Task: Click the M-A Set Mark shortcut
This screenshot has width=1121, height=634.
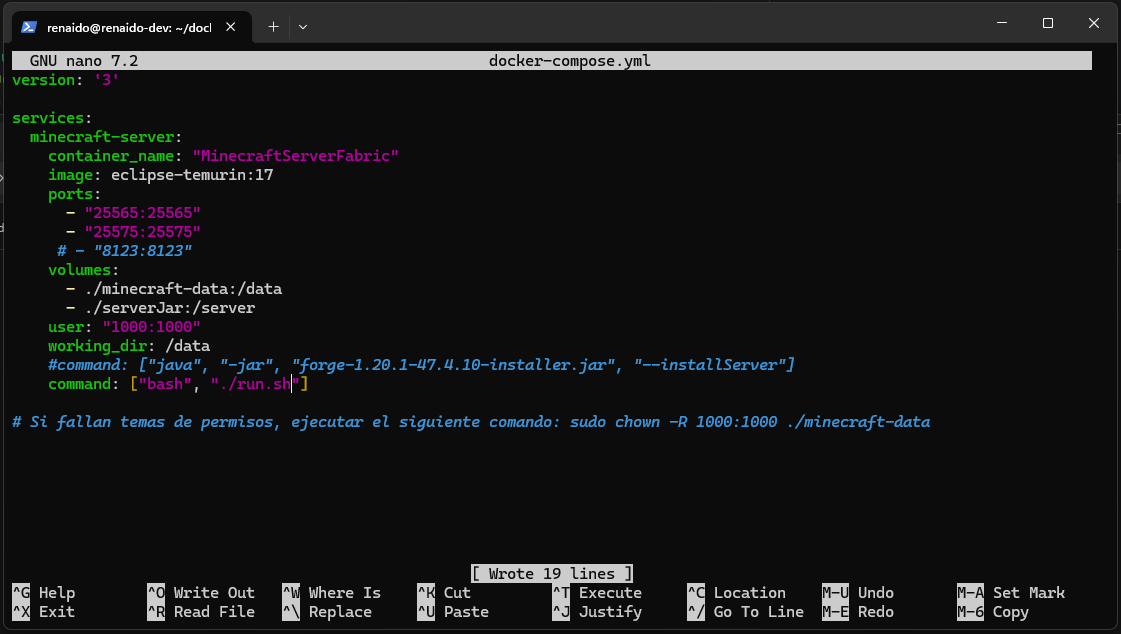Action: (x=1011, y=593)
